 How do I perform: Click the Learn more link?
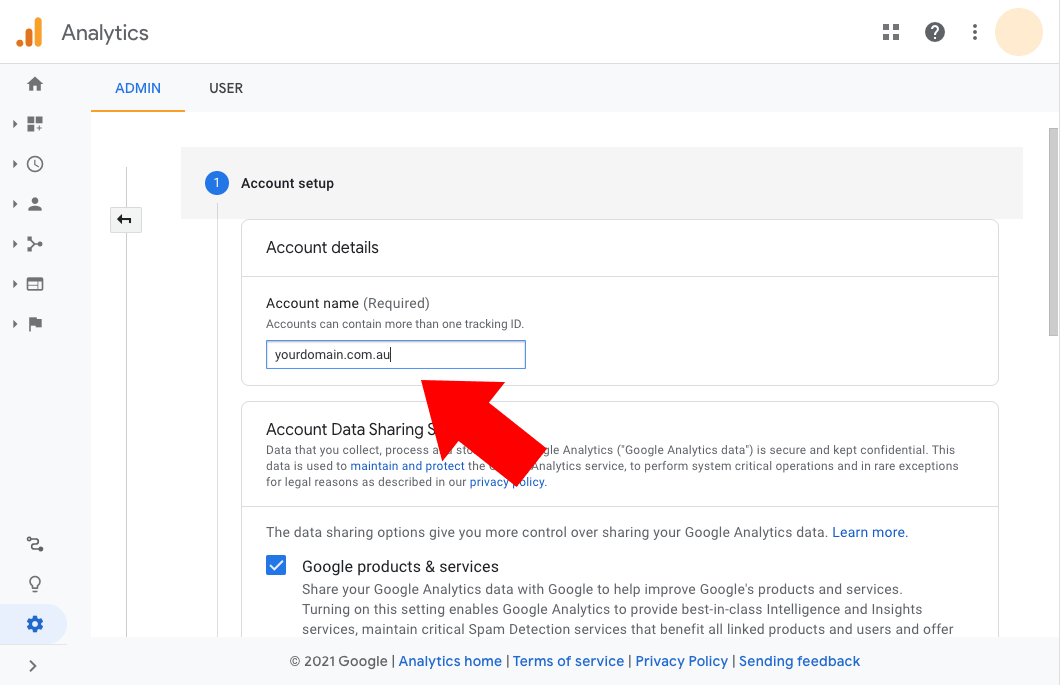869,532
